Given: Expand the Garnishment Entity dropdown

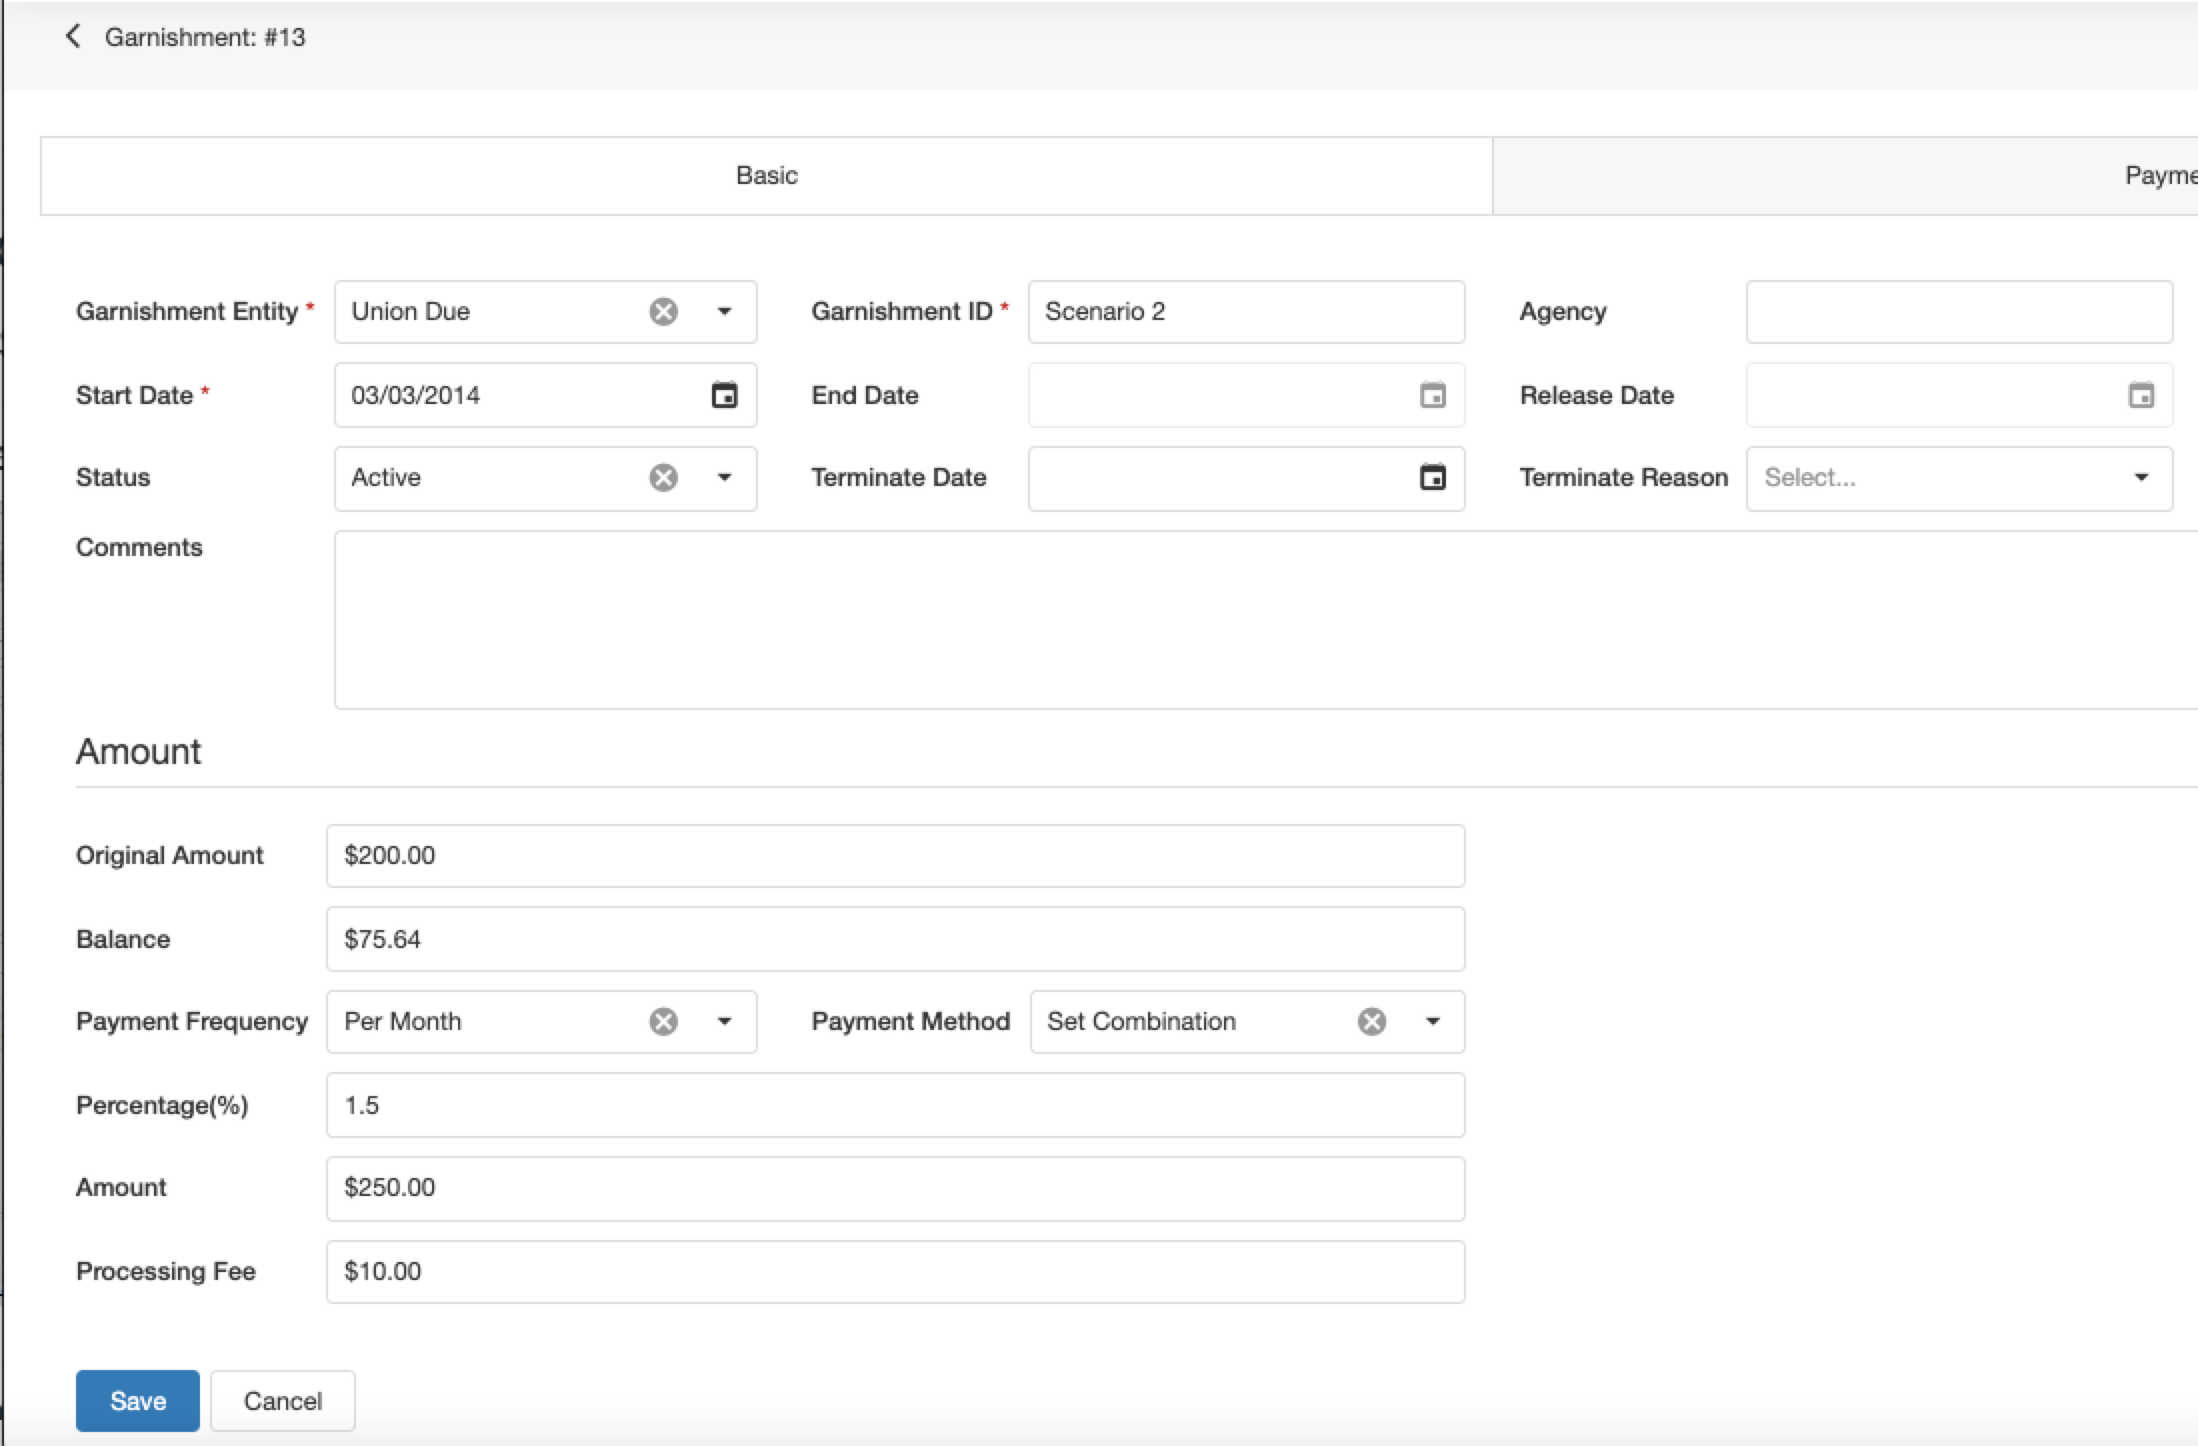Looking at the screenshot, I should [724, 312].
